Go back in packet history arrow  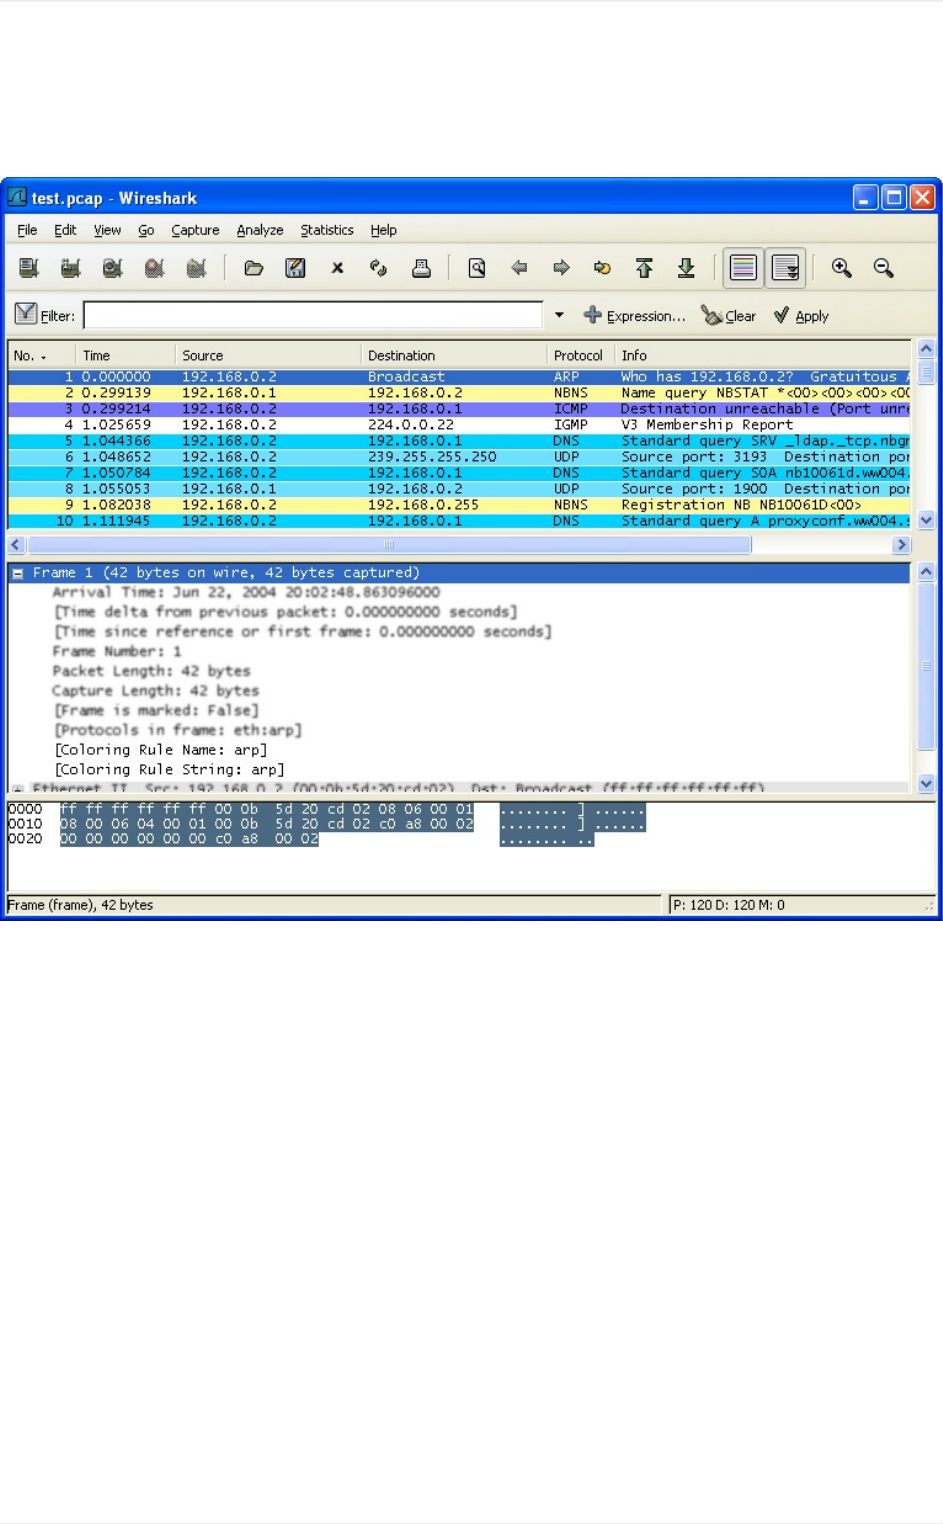(x=519, y=268)
